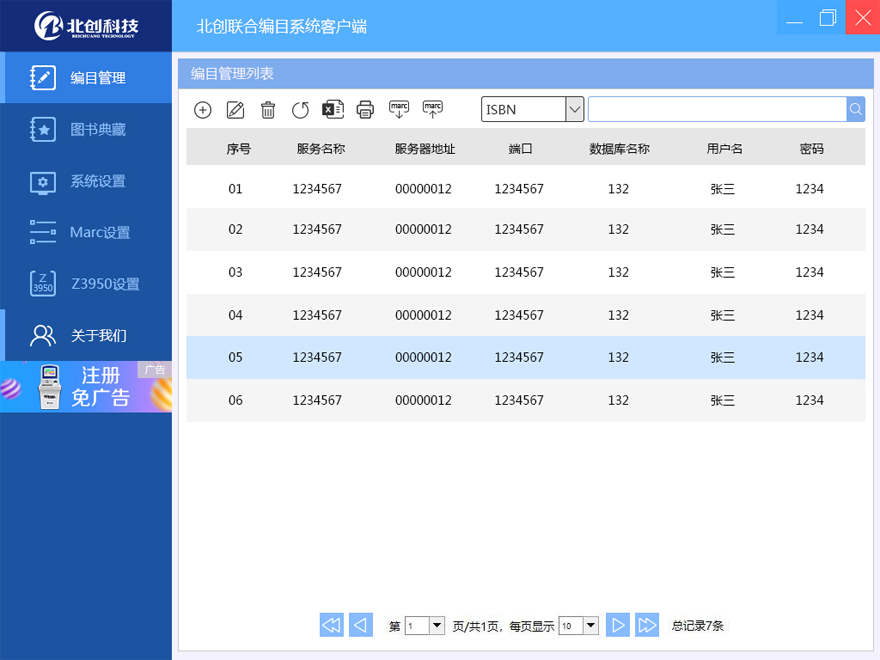The image size is (880, 660).
Task: Open the page number dropdown
Action: 437,626
